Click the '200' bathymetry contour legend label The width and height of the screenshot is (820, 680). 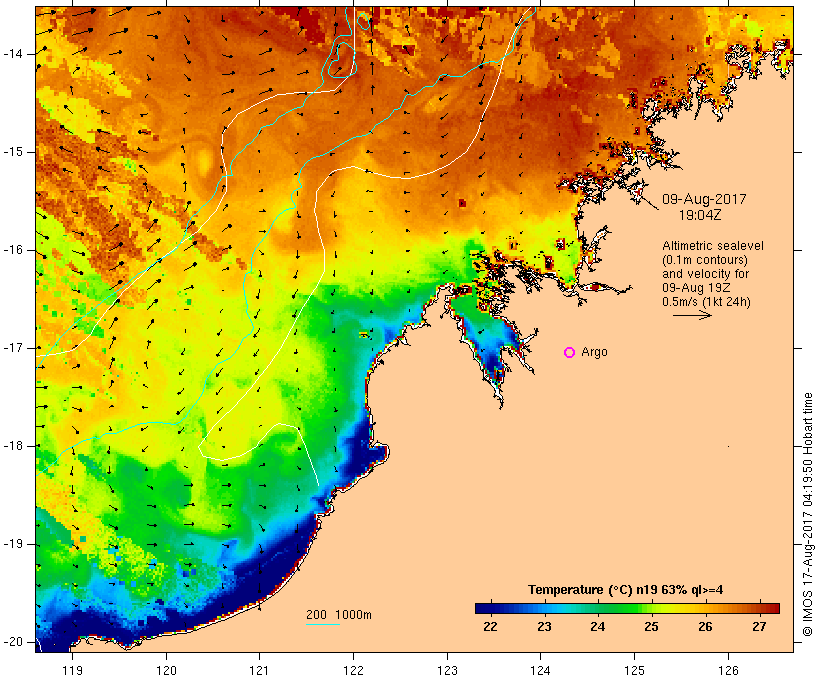(x=316, y=615)
